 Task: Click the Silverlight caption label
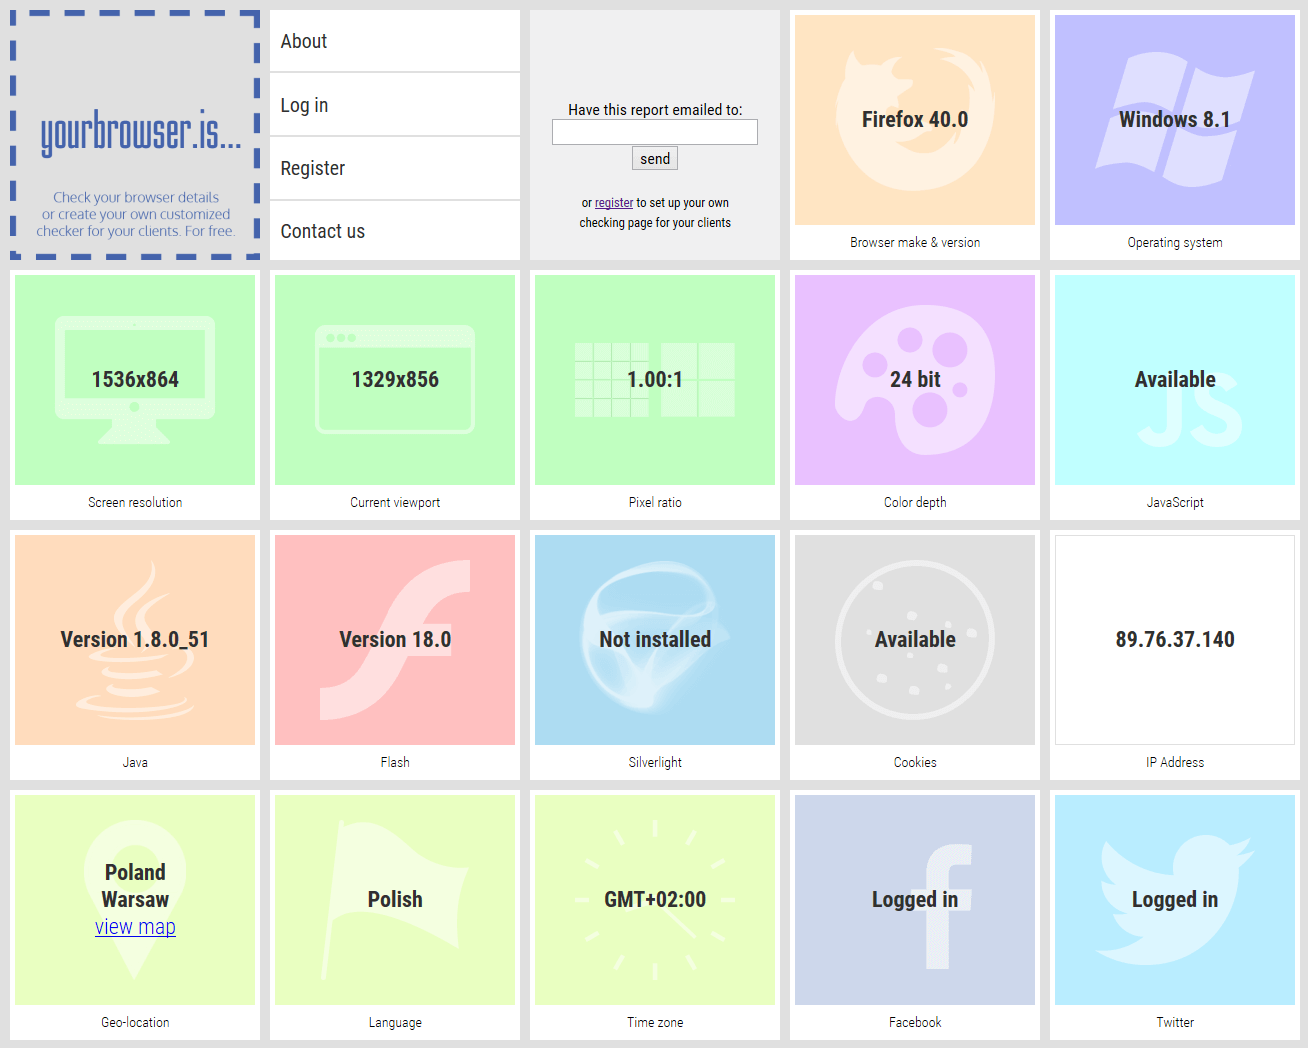(x=655, y=763)
